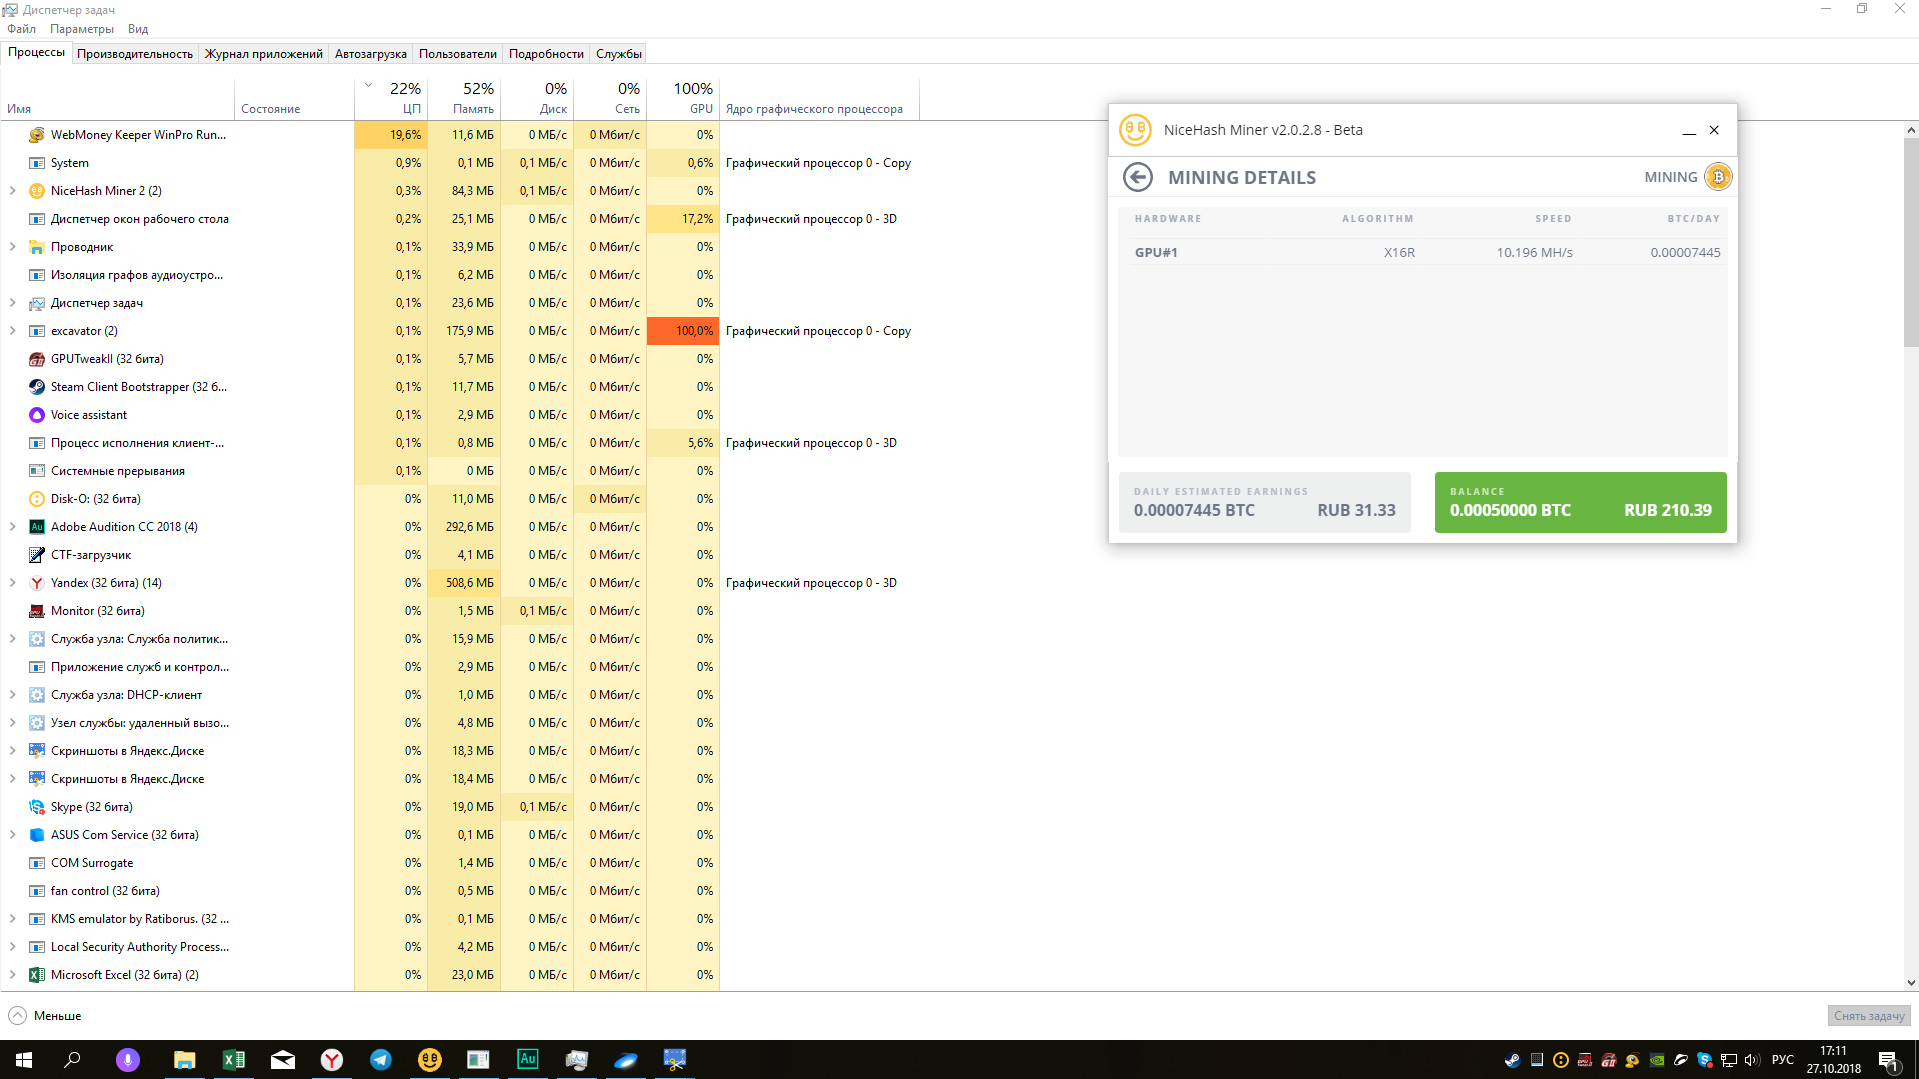Expand the Yandex (14) process group
The height and width of the screenshot is (1079, 1919).
[12, 583]
